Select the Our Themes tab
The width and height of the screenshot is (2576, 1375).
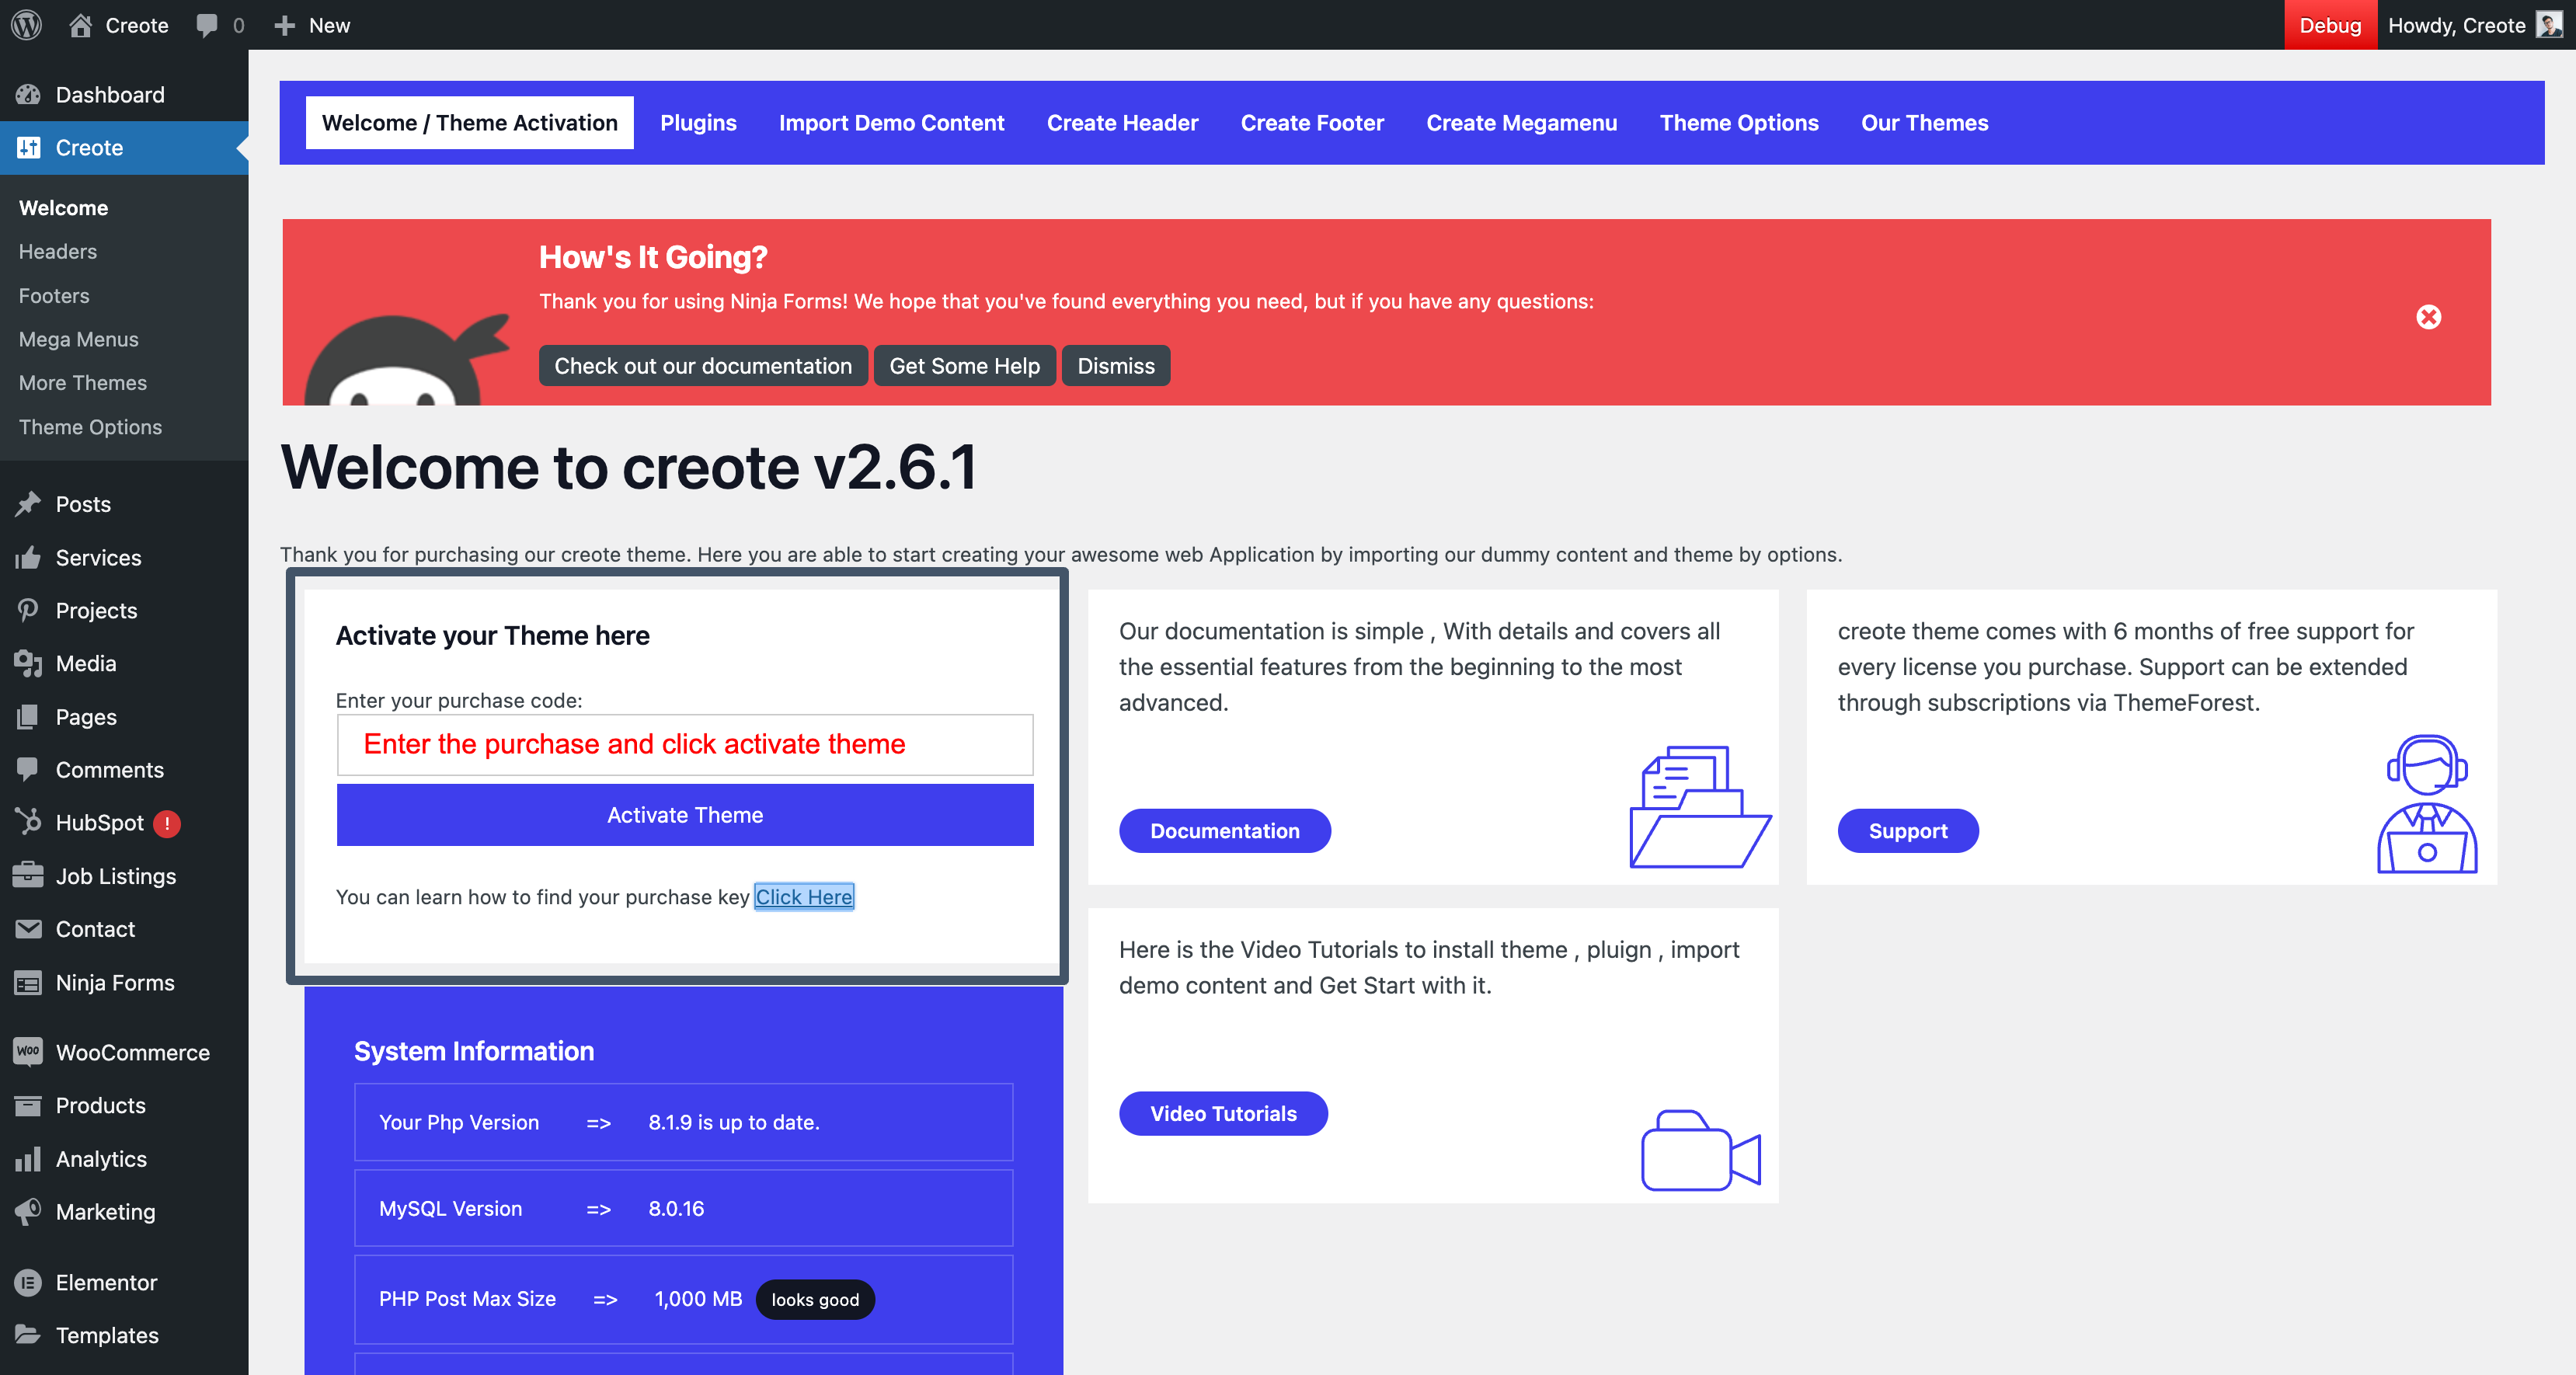point(1924,123)
